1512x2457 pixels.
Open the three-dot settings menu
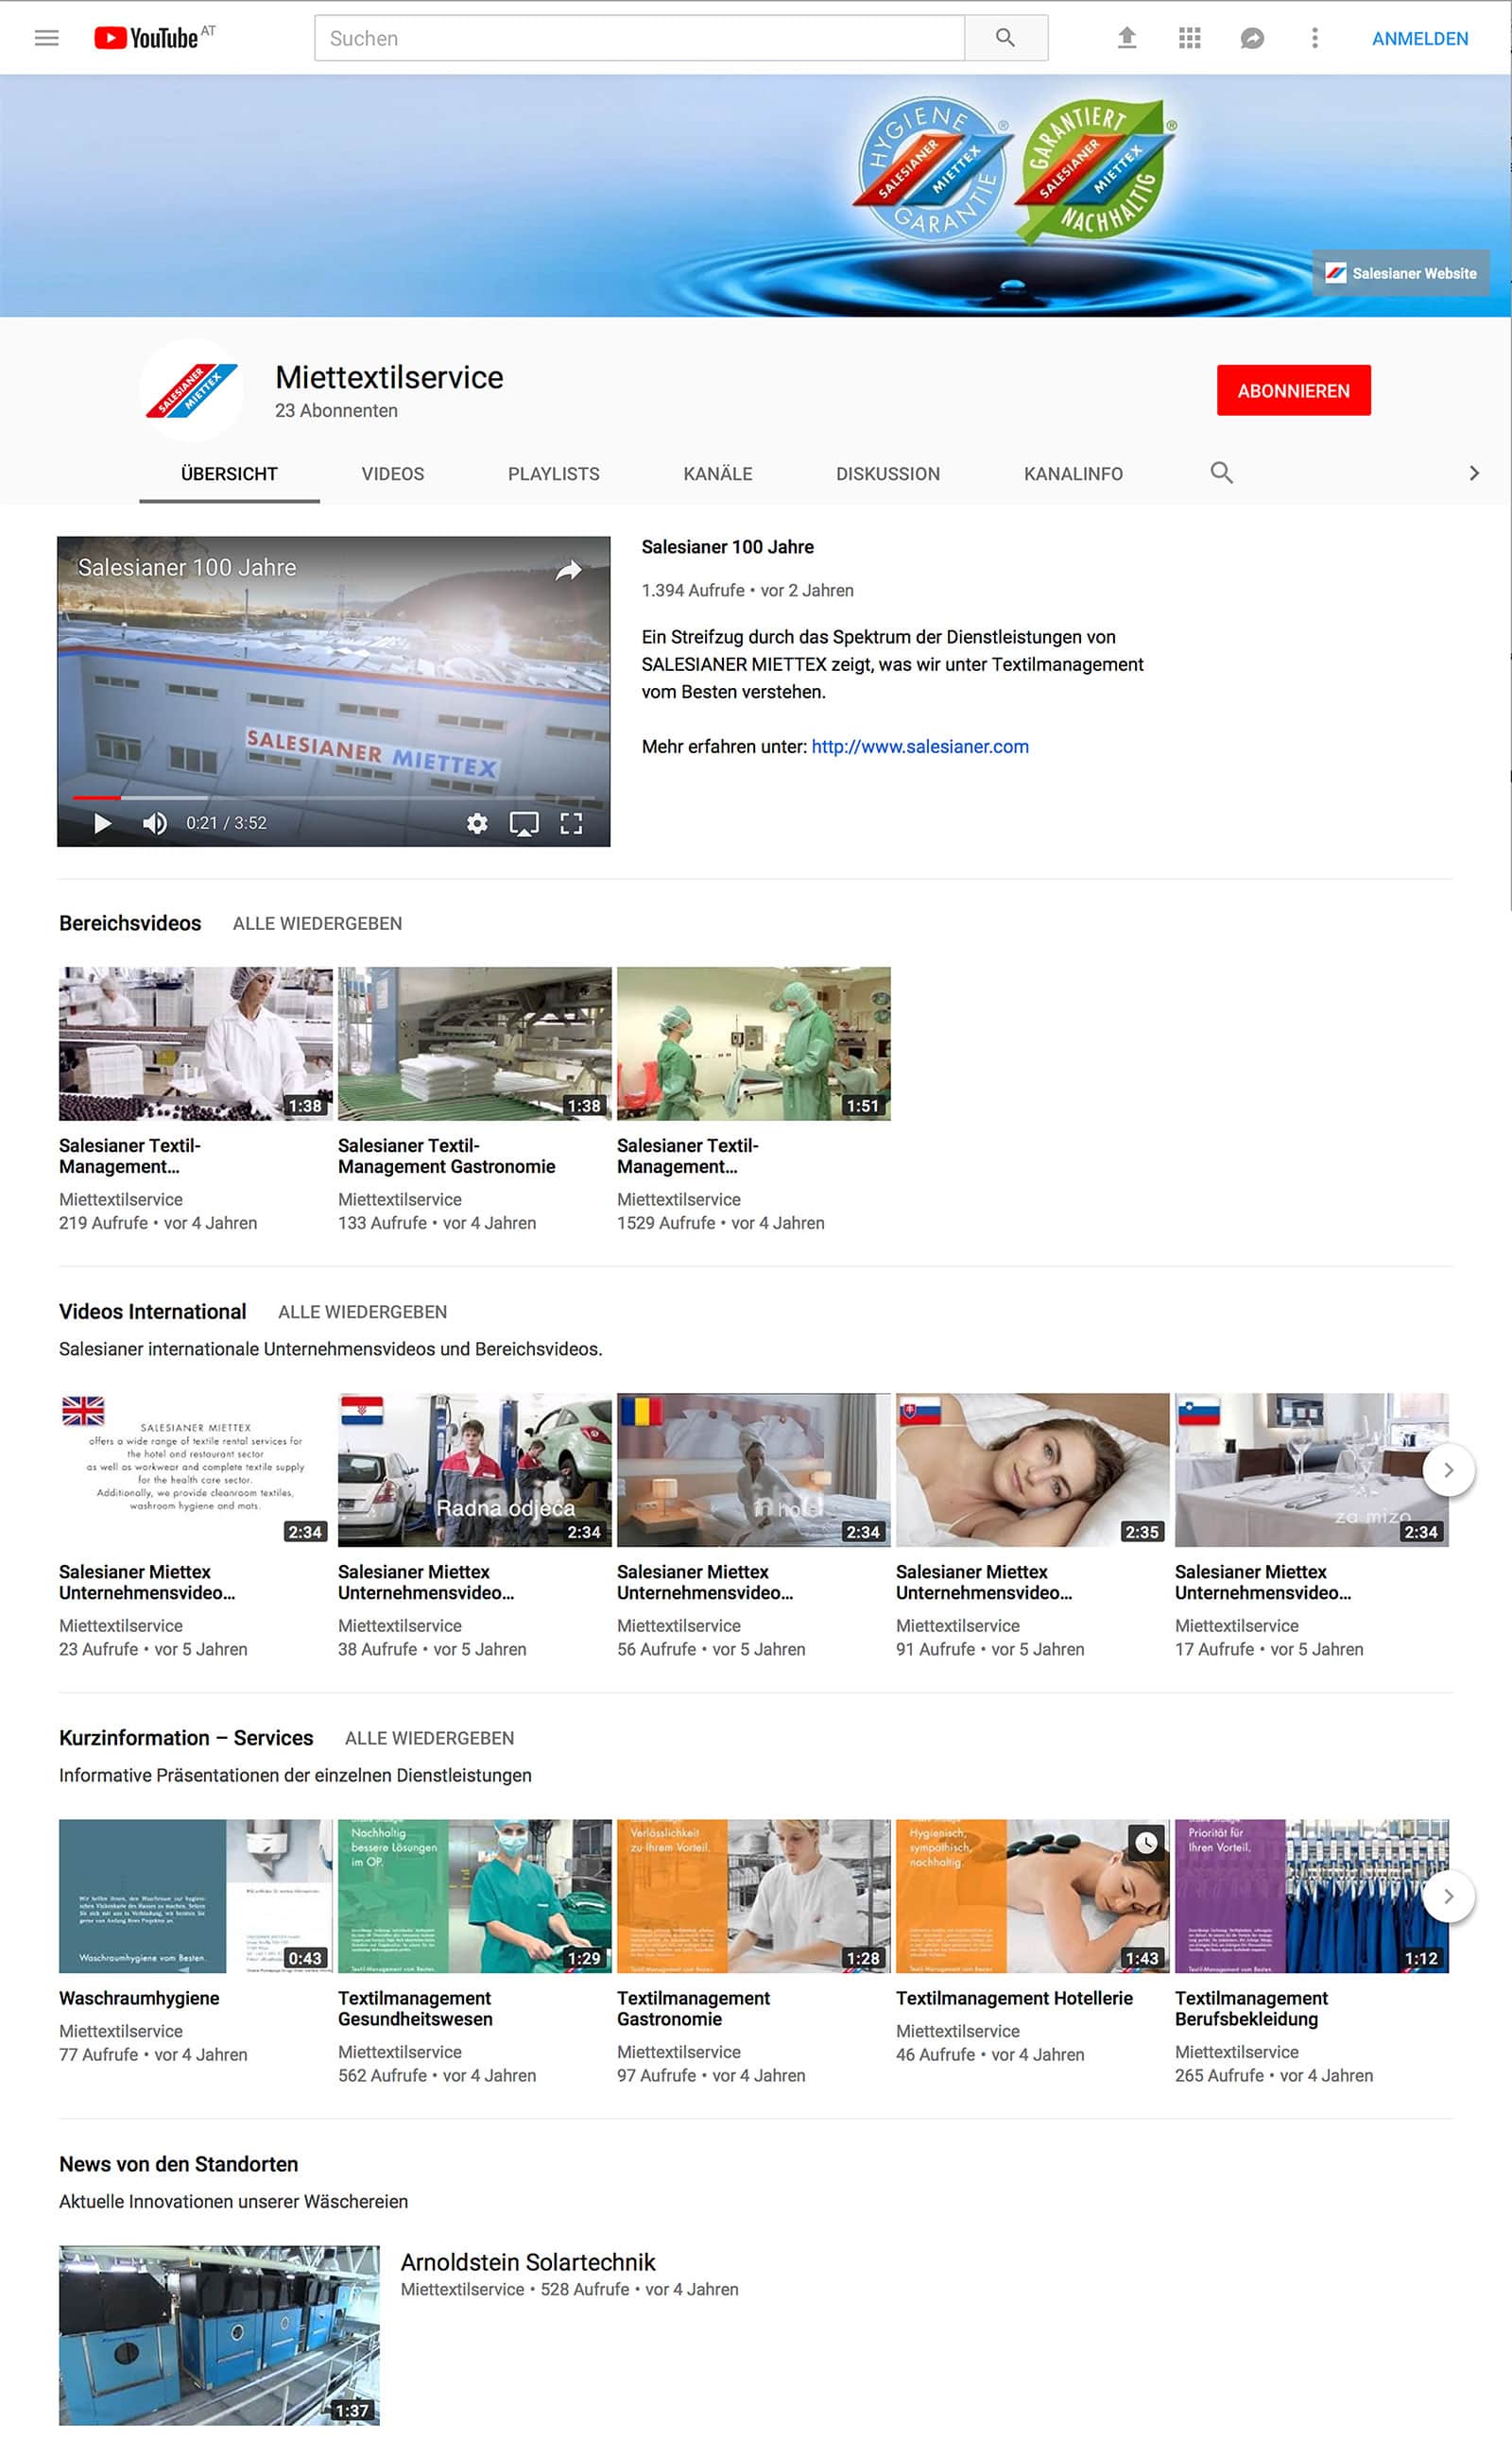click(1314, 38)
